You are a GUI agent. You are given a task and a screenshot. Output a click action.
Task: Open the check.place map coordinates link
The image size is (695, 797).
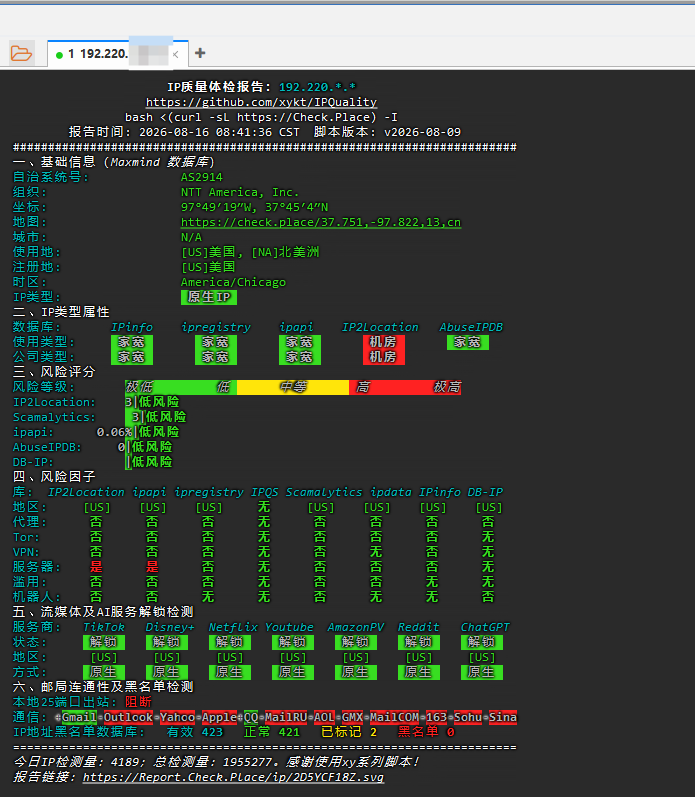click(321, 222)
